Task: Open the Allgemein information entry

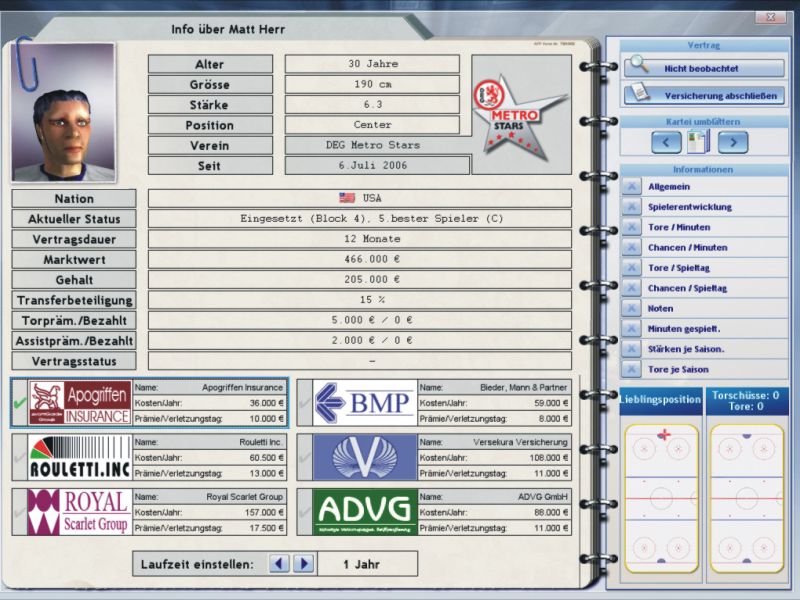Action: [669, 187]
